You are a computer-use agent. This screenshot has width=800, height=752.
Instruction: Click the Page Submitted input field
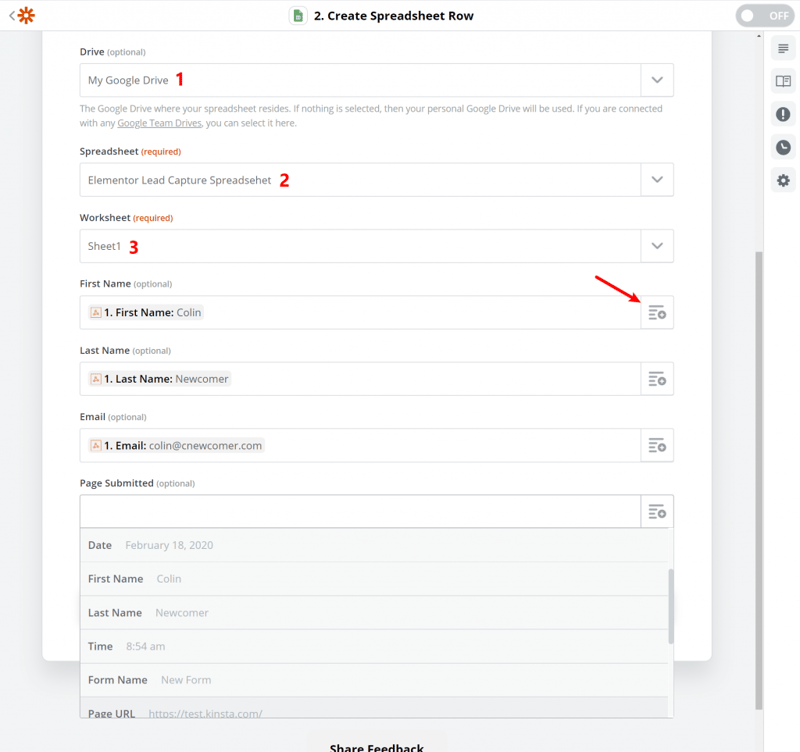point(360,511)
